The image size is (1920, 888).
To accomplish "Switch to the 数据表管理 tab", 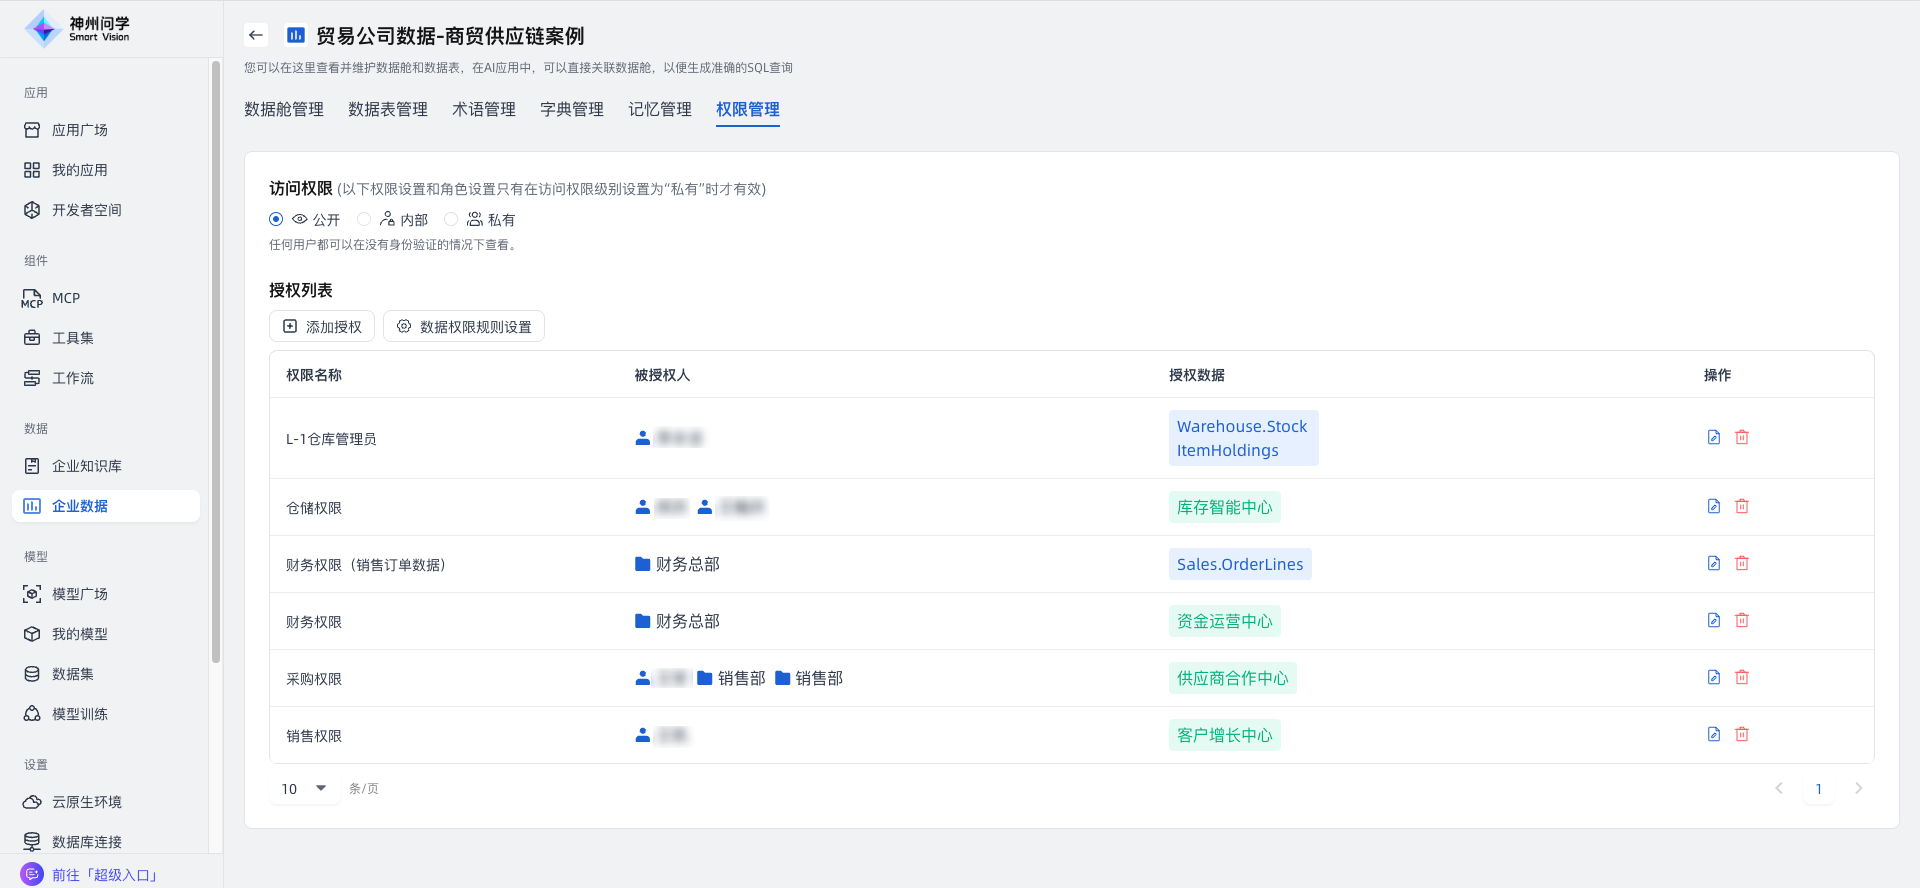I will tap(387, 109).
